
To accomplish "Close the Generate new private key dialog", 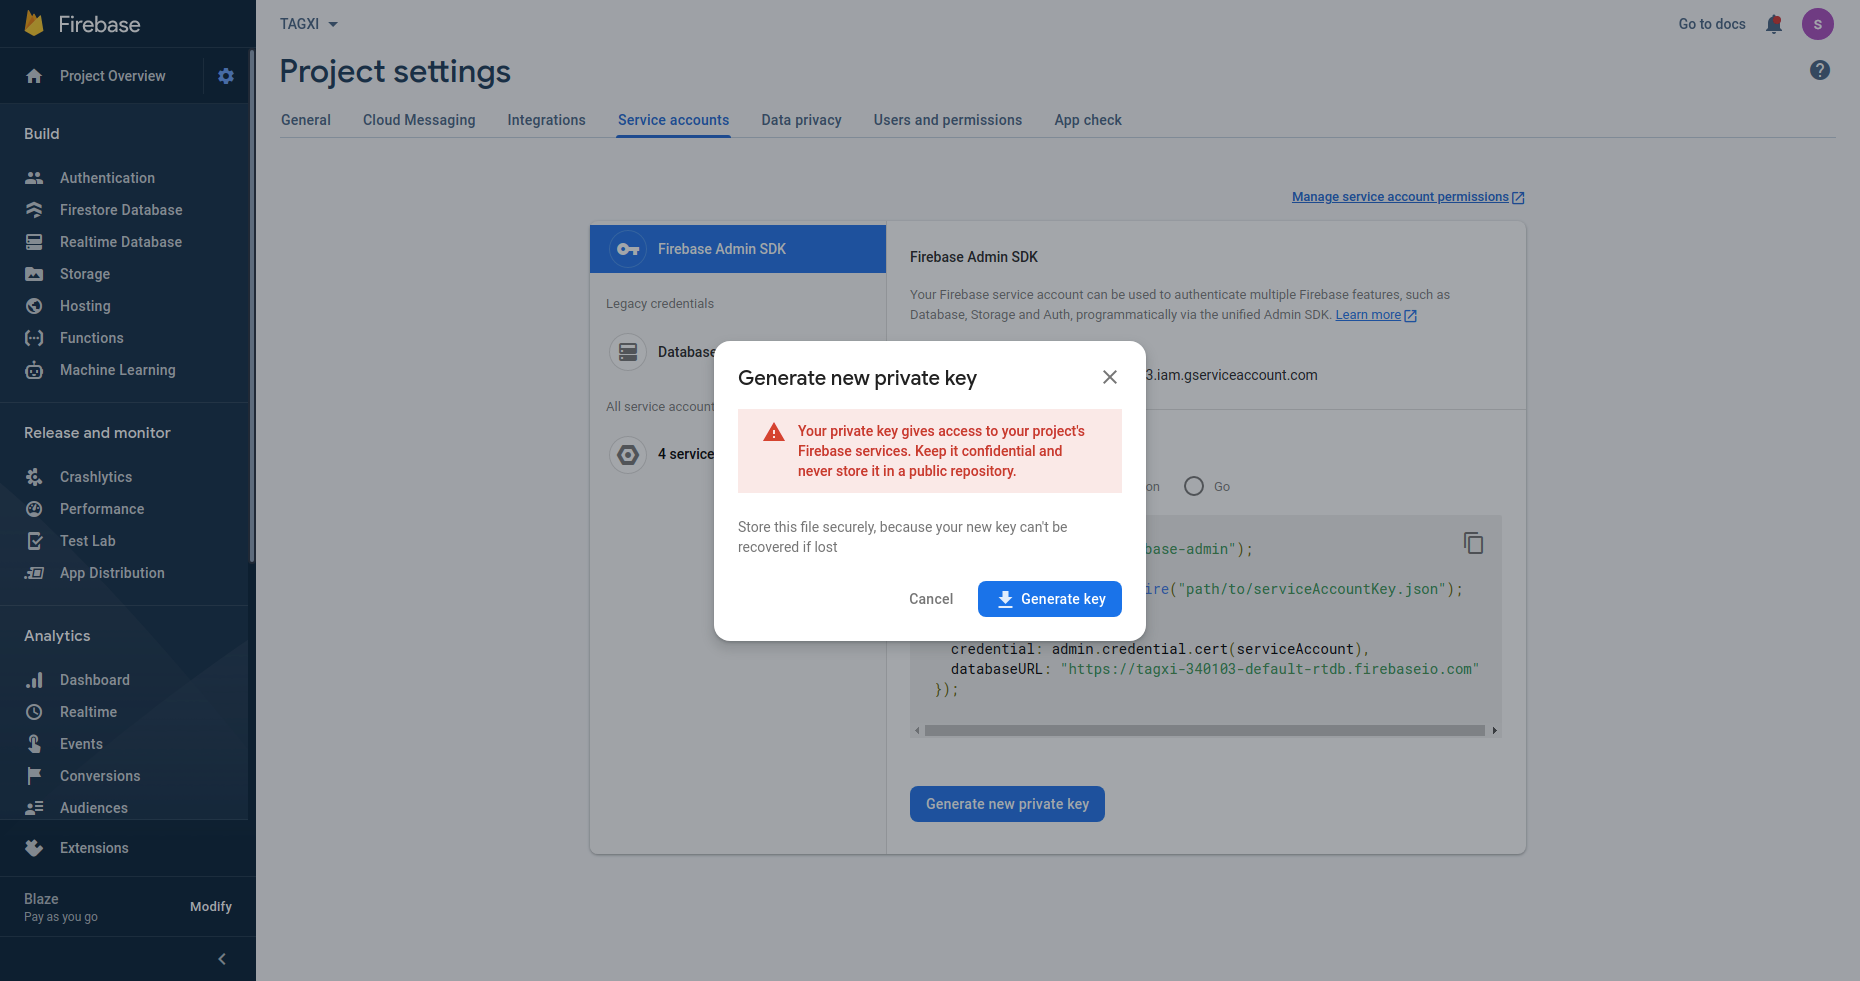I will 1109,377.
